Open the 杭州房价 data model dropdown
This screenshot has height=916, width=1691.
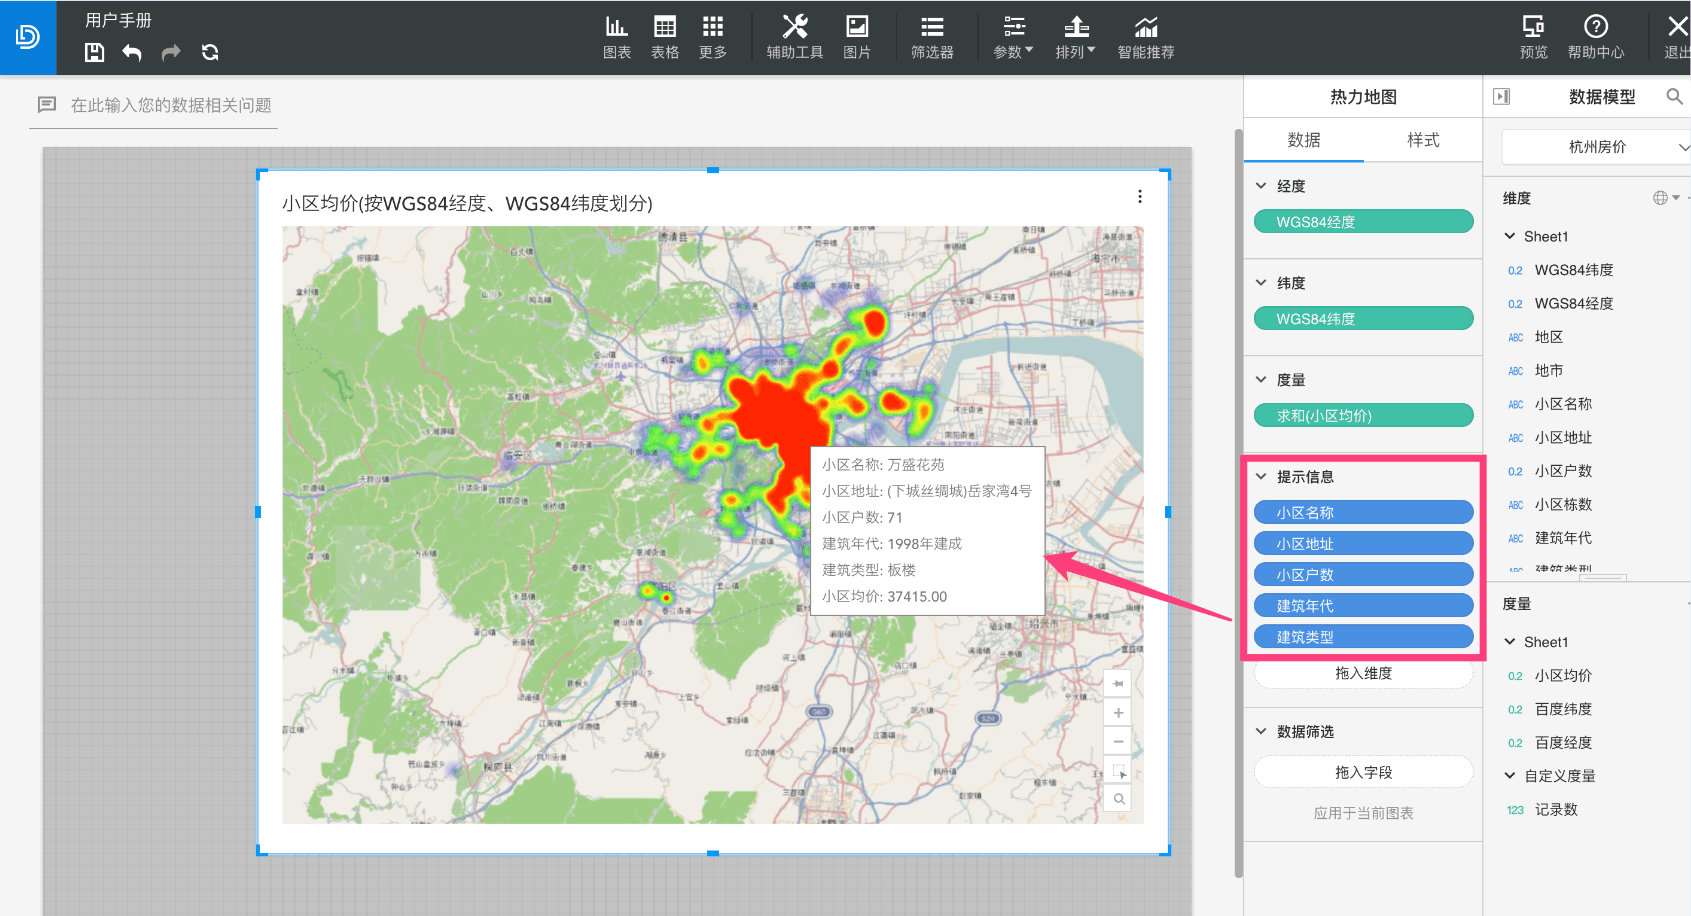click(1596, 147)
